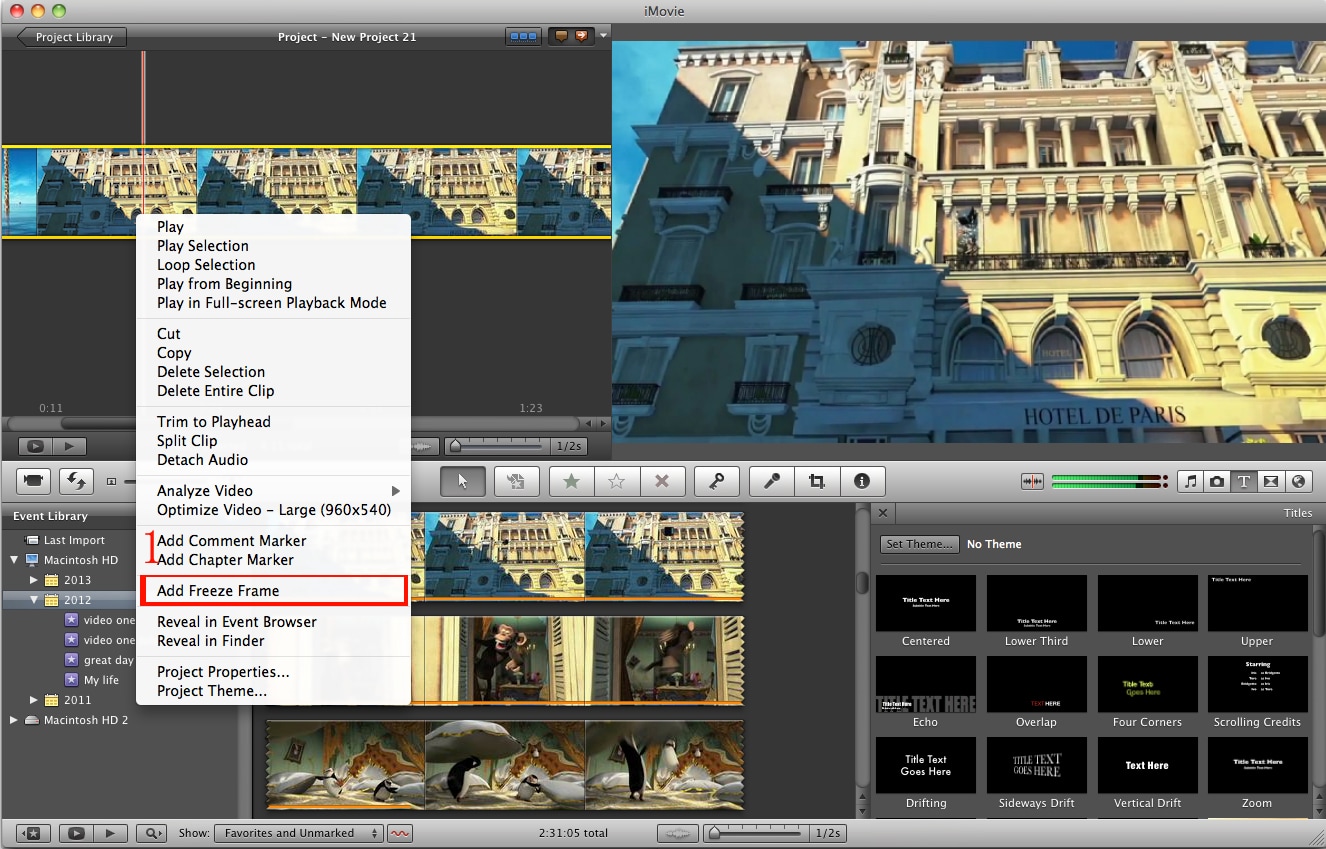The width and height of the screenshot is (1326, 849).
Task: Choose Reveal in Finder menu item
Action: point(211,641)
